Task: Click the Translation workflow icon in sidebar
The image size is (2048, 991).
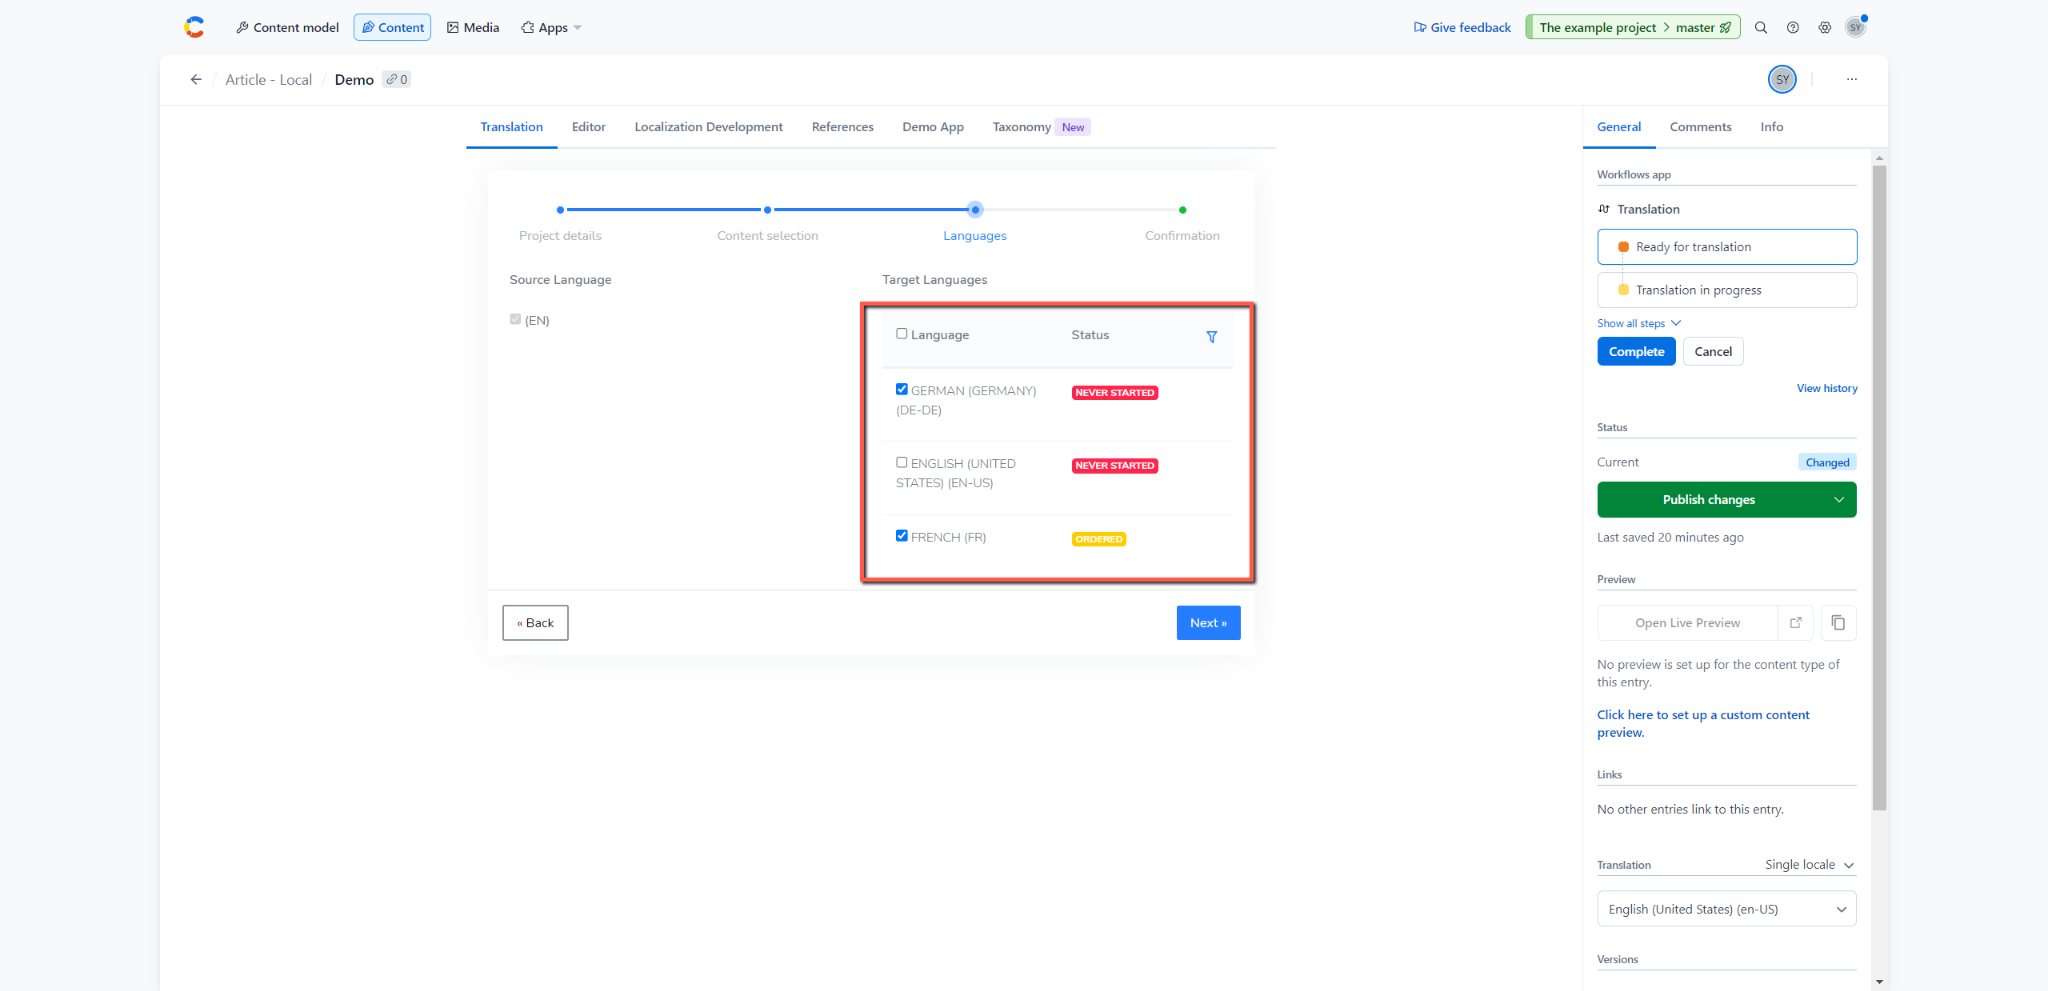Action: point(1604,209)
